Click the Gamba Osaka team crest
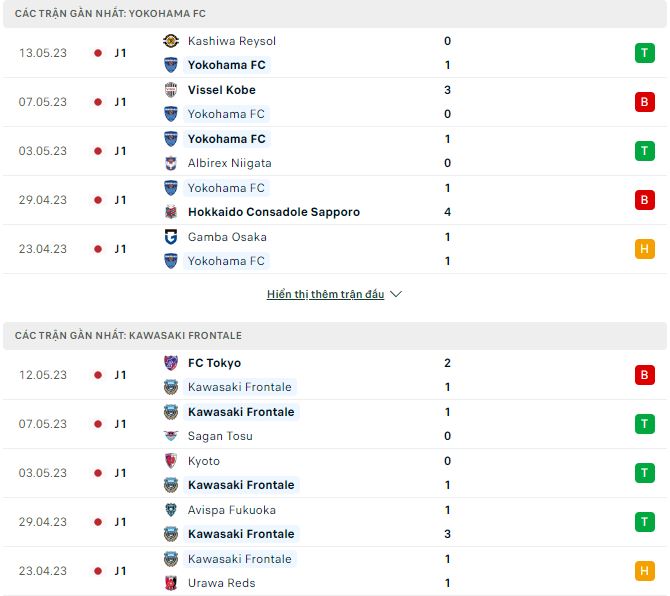The height and width of the screenshot is (596, 670). point(170,237)
